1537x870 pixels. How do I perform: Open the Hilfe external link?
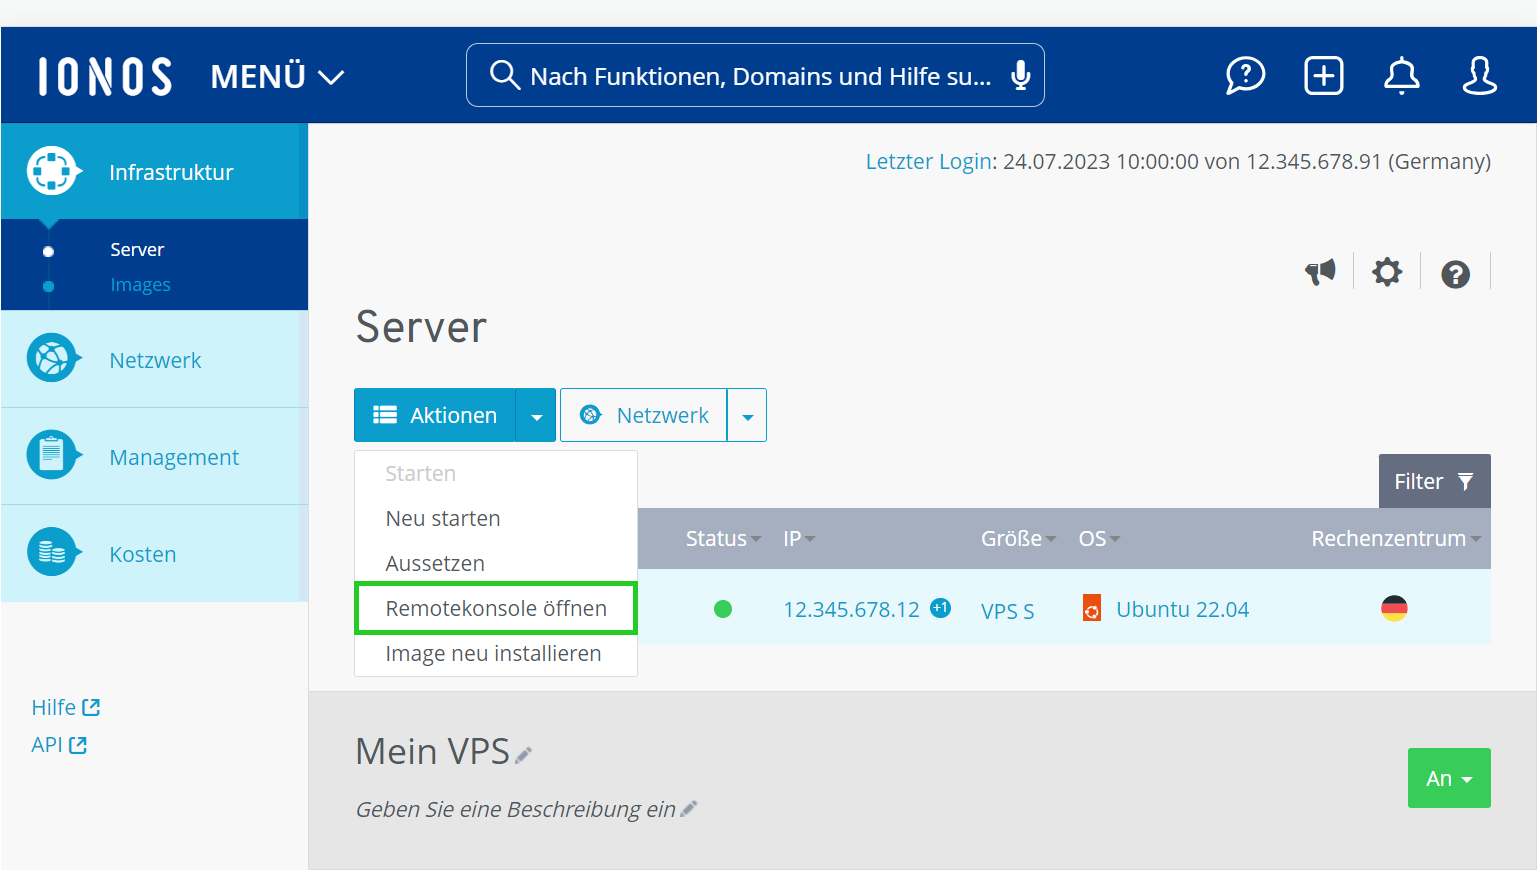[x=66, y=707]
